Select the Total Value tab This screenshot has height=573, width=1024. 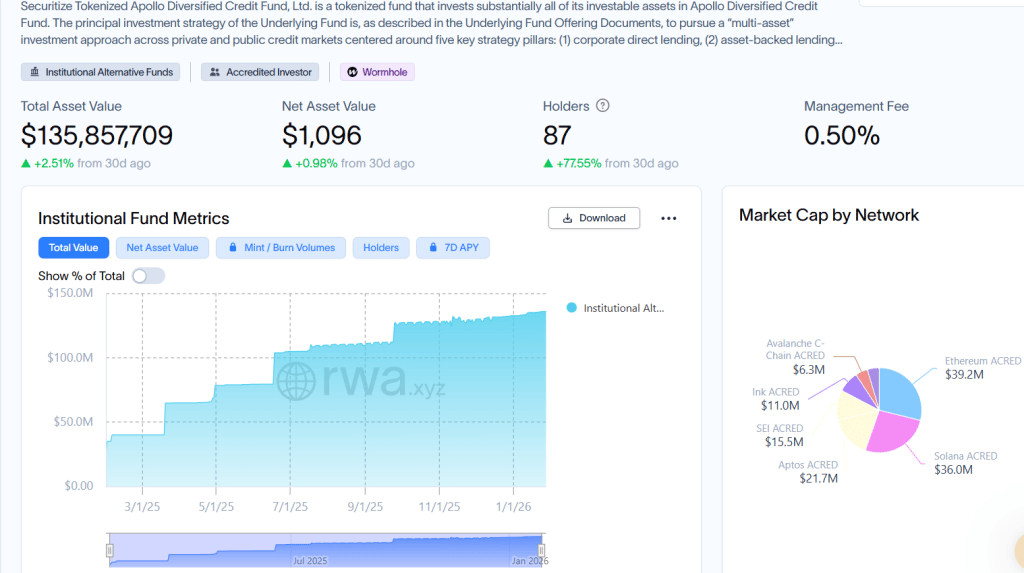pos(73,248)
